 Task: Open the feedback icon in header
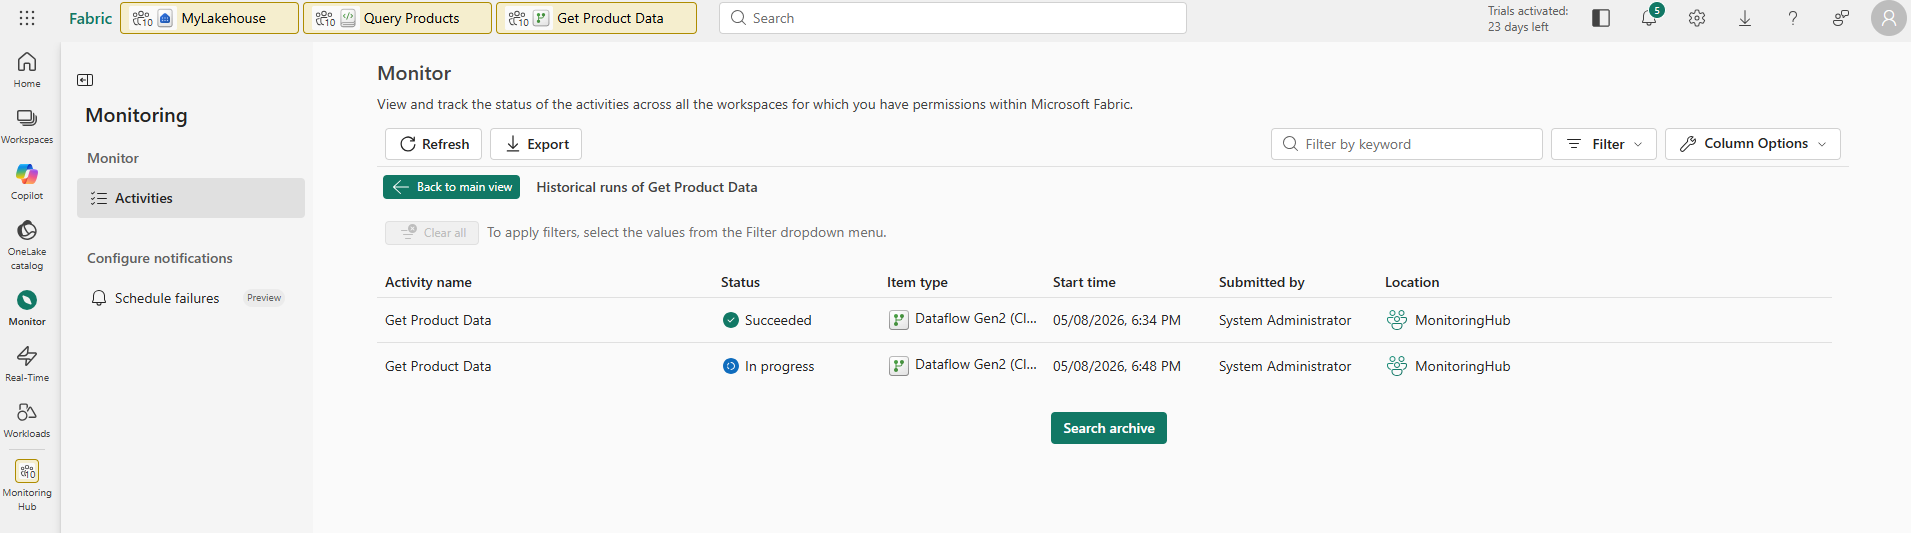point(1841,18)
